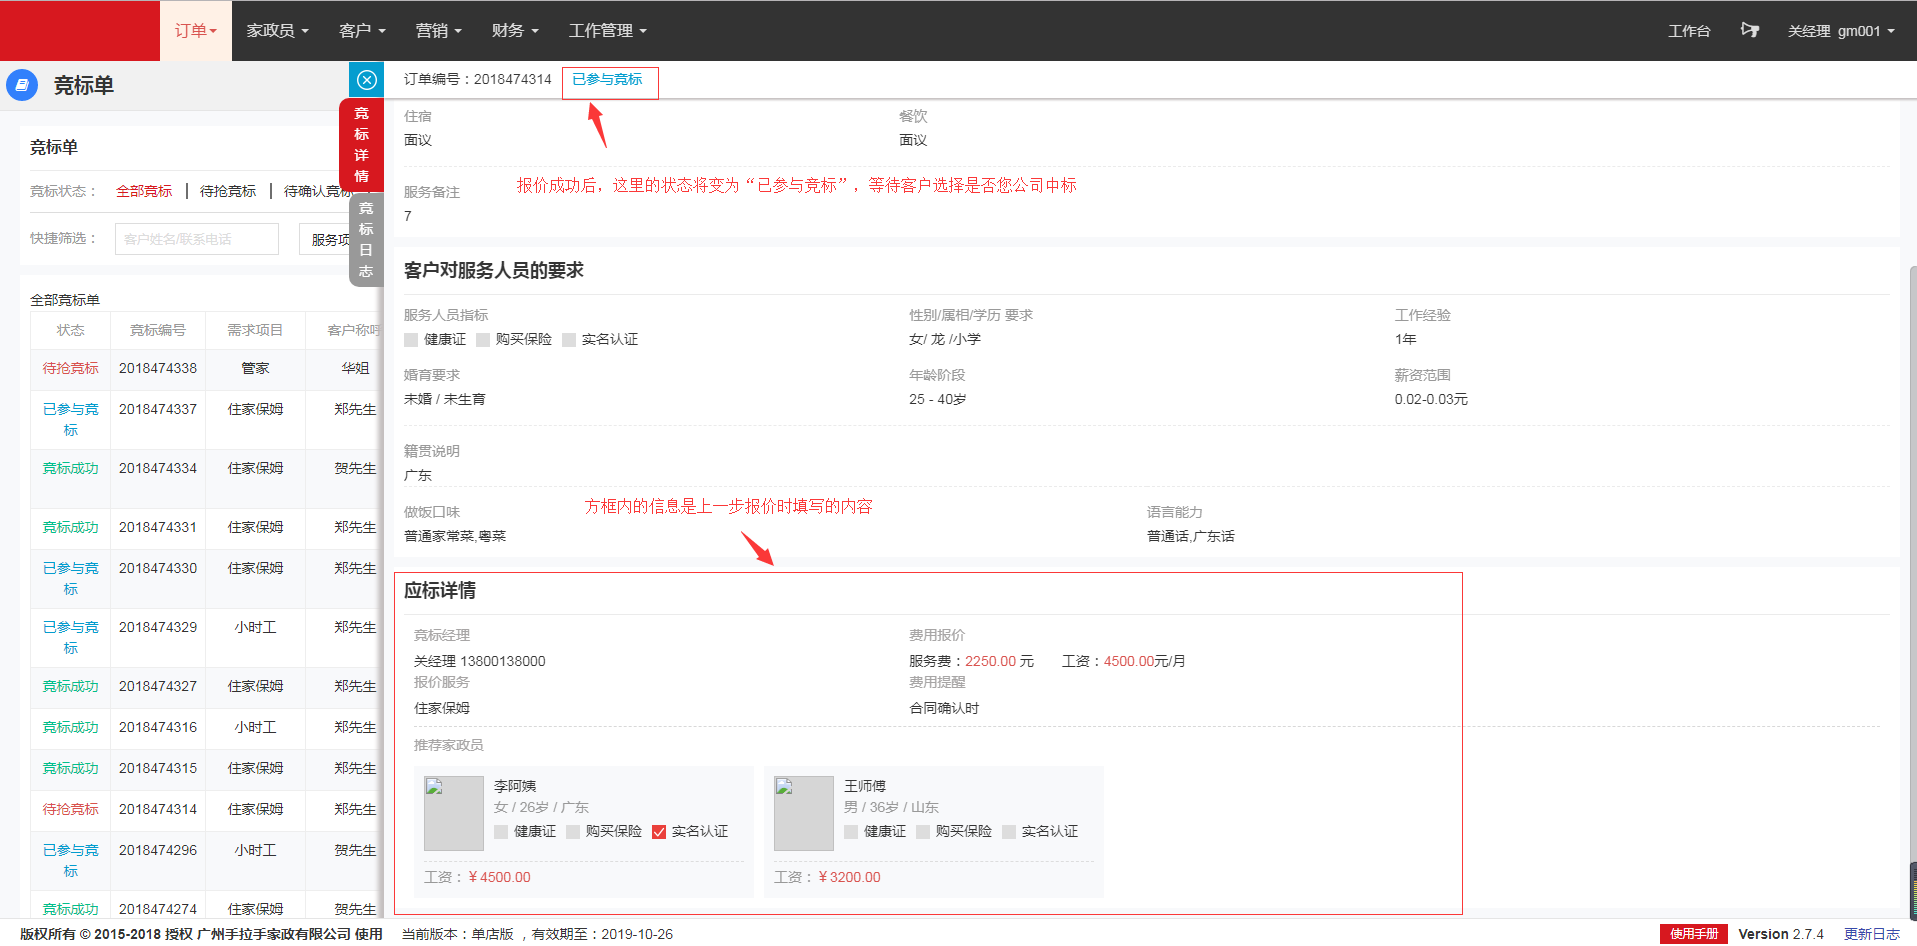The image size is (1917, 946).
Task: Select order row 2018474316
Action: (205, 729)
